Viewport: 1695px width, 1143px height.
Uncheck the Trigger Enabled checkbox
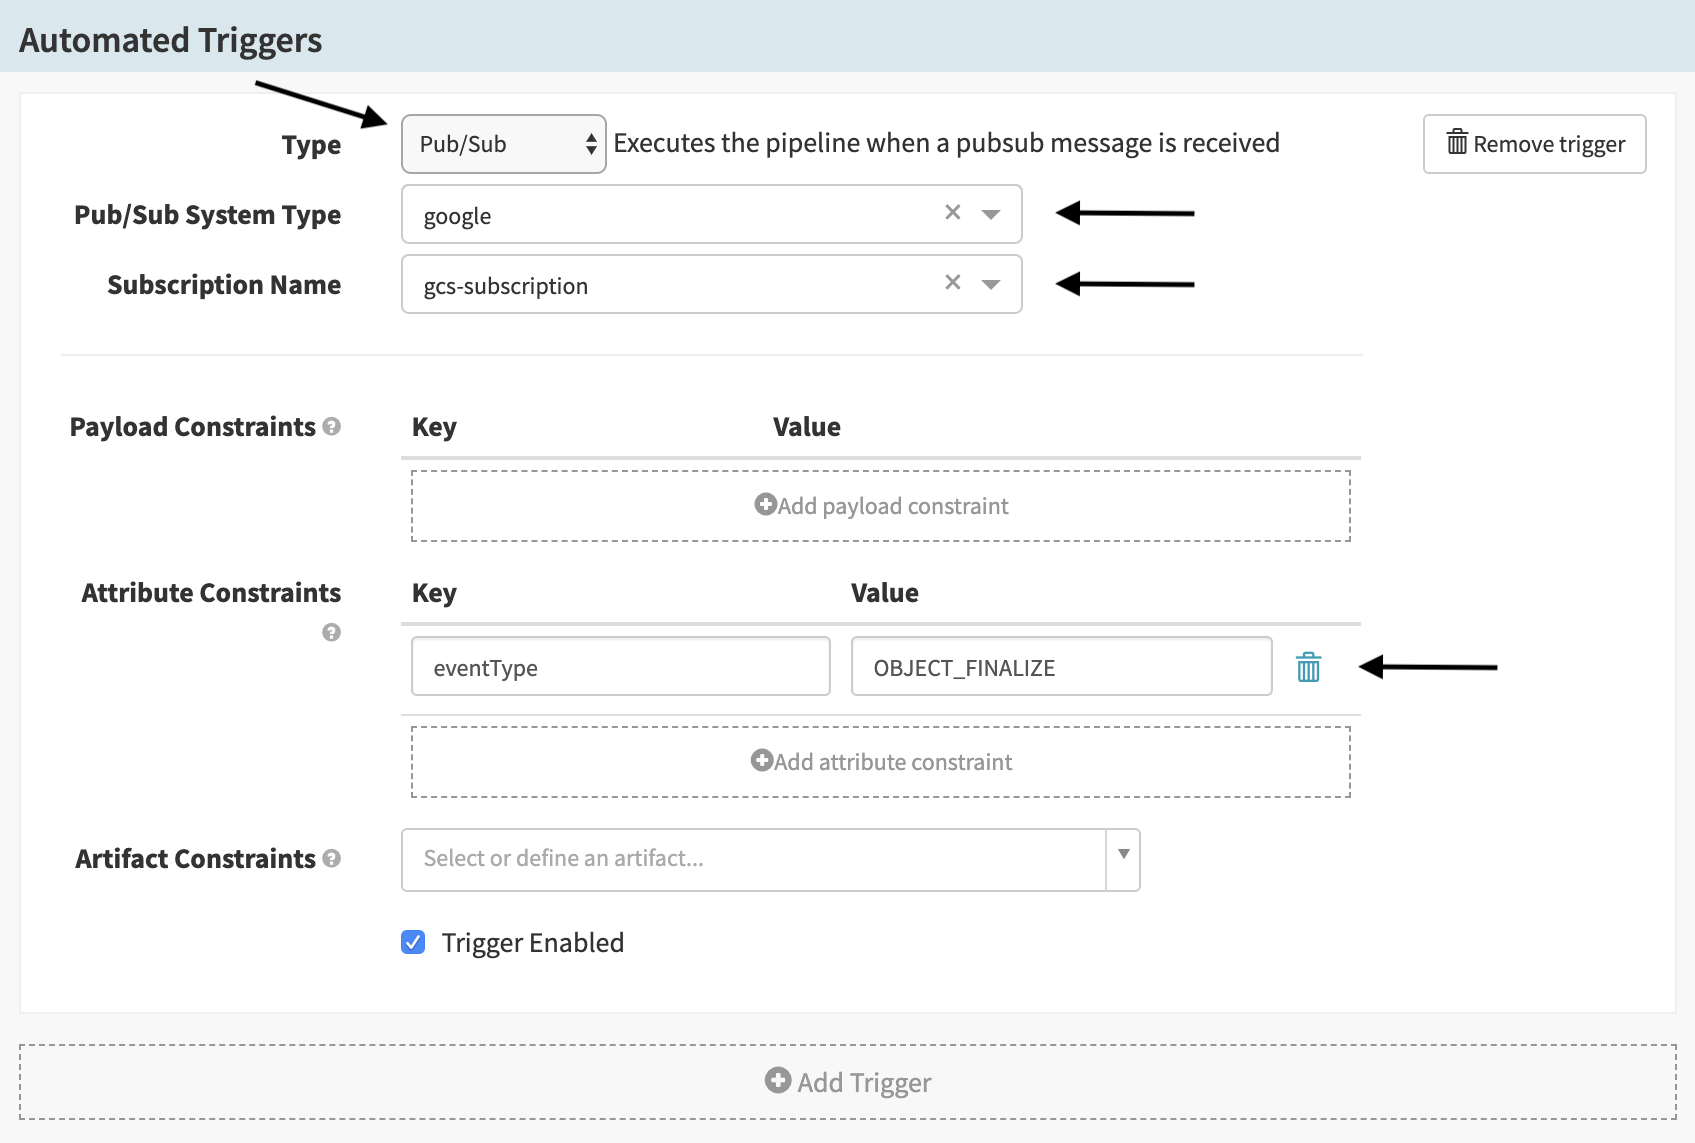click(413, 942)
